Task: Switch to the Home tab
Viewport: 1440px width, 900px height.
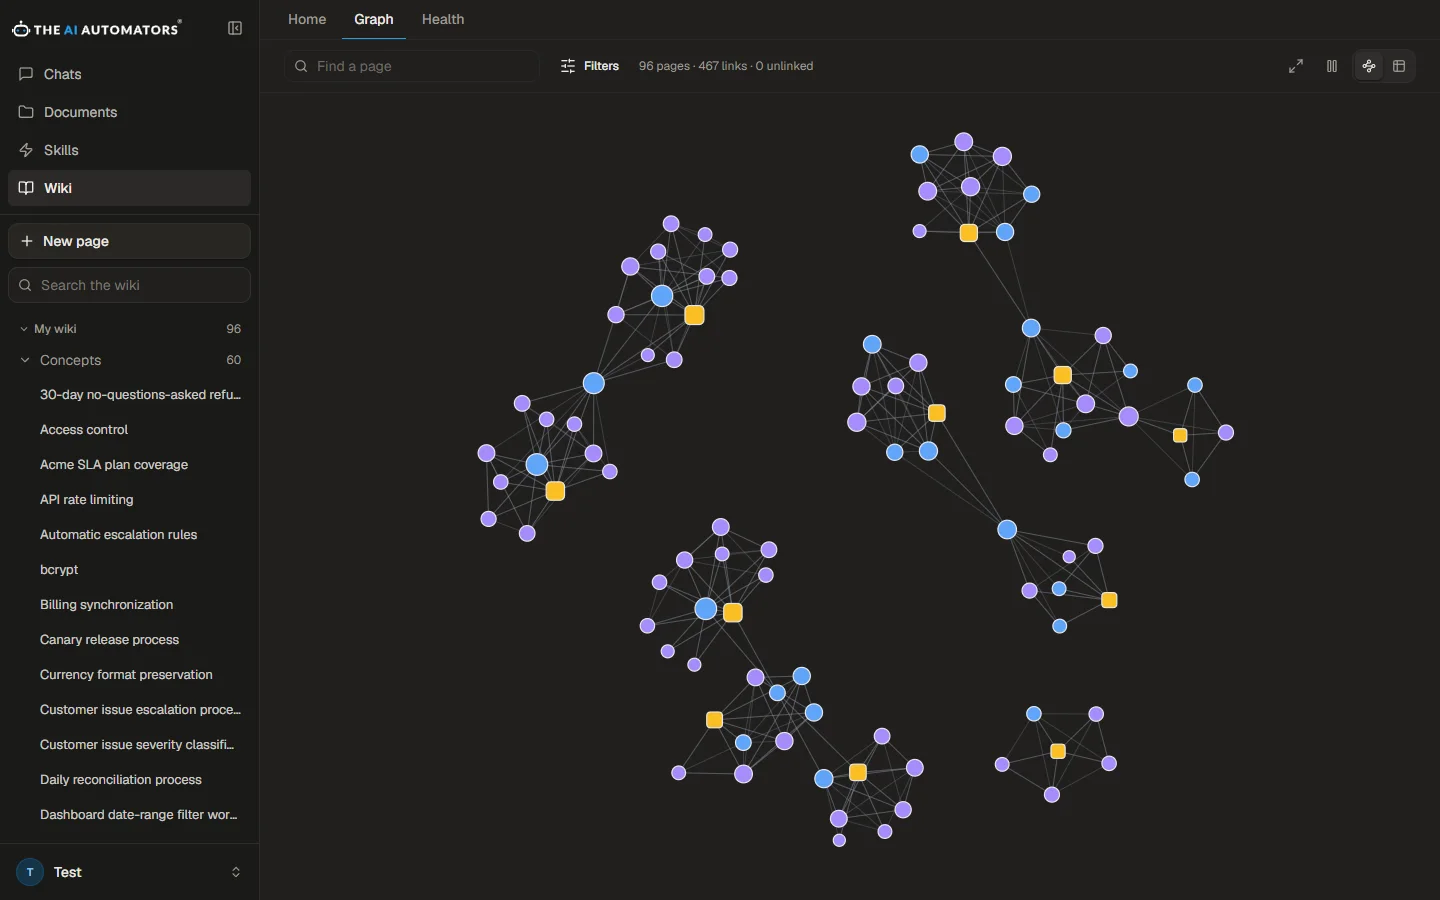Action: pos(307,19)
